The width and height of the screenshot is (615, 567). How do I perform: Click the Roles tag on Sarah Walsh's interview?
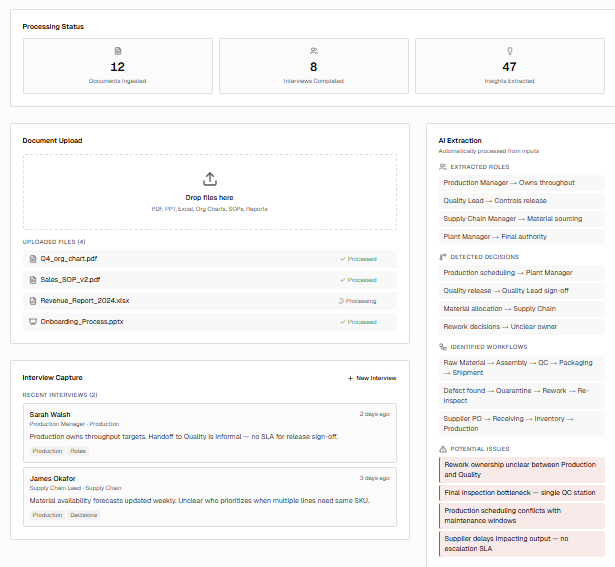point(78,451)
